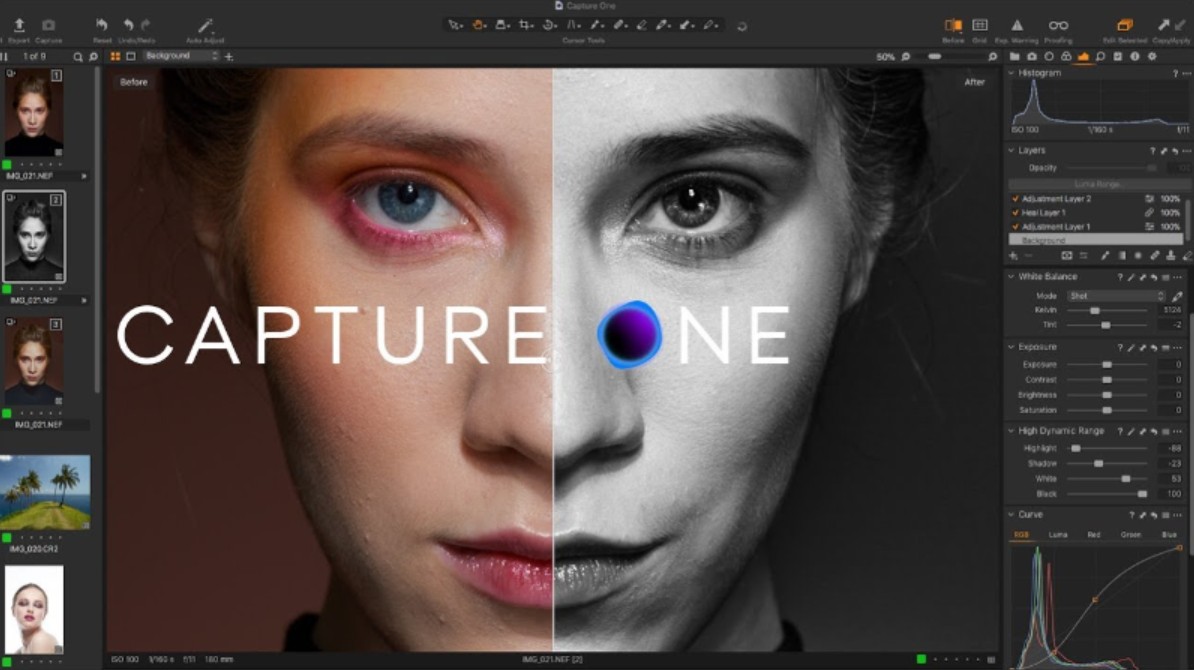1194x670 pixels.
Task: Click the Export icon in the toolbar
Action: point(19,25)
